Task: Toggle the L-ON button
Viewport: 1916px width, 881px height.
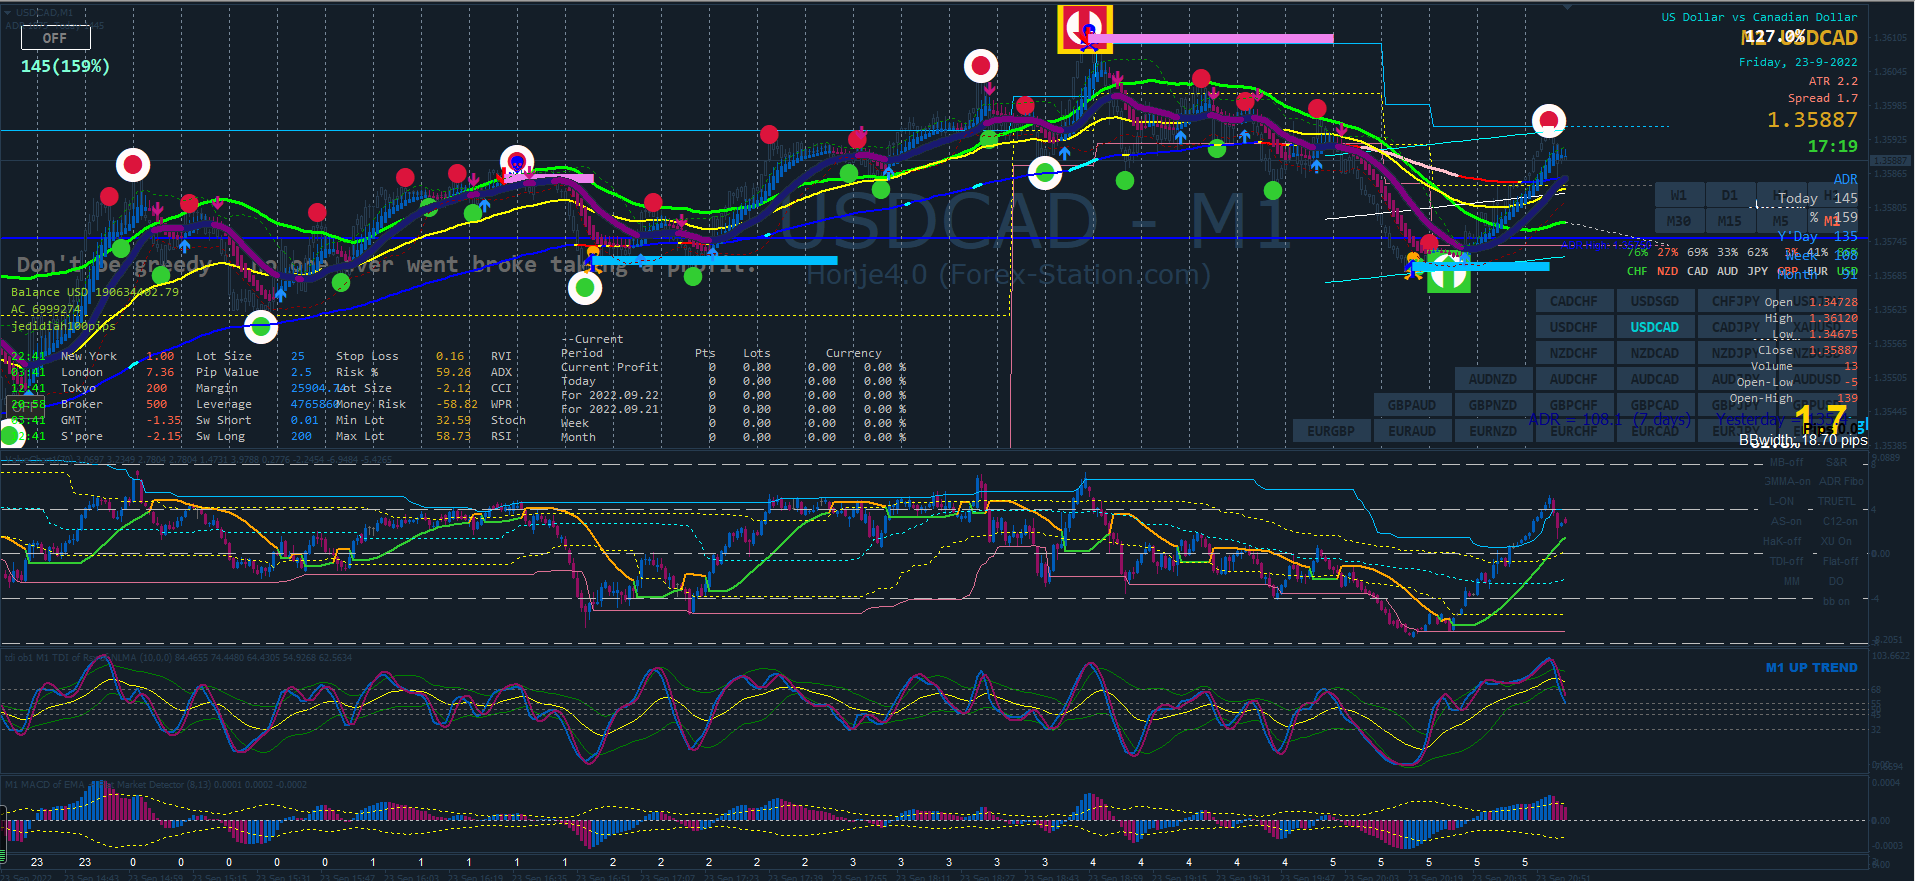Action: coord(1781,501)
